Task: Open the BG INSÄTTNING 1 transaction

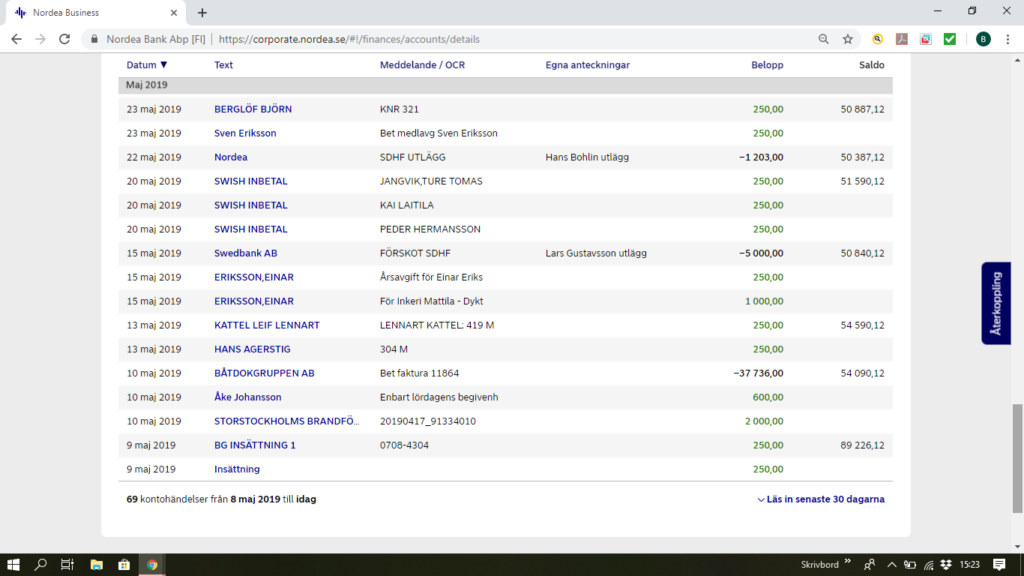Action: [255, 445]
